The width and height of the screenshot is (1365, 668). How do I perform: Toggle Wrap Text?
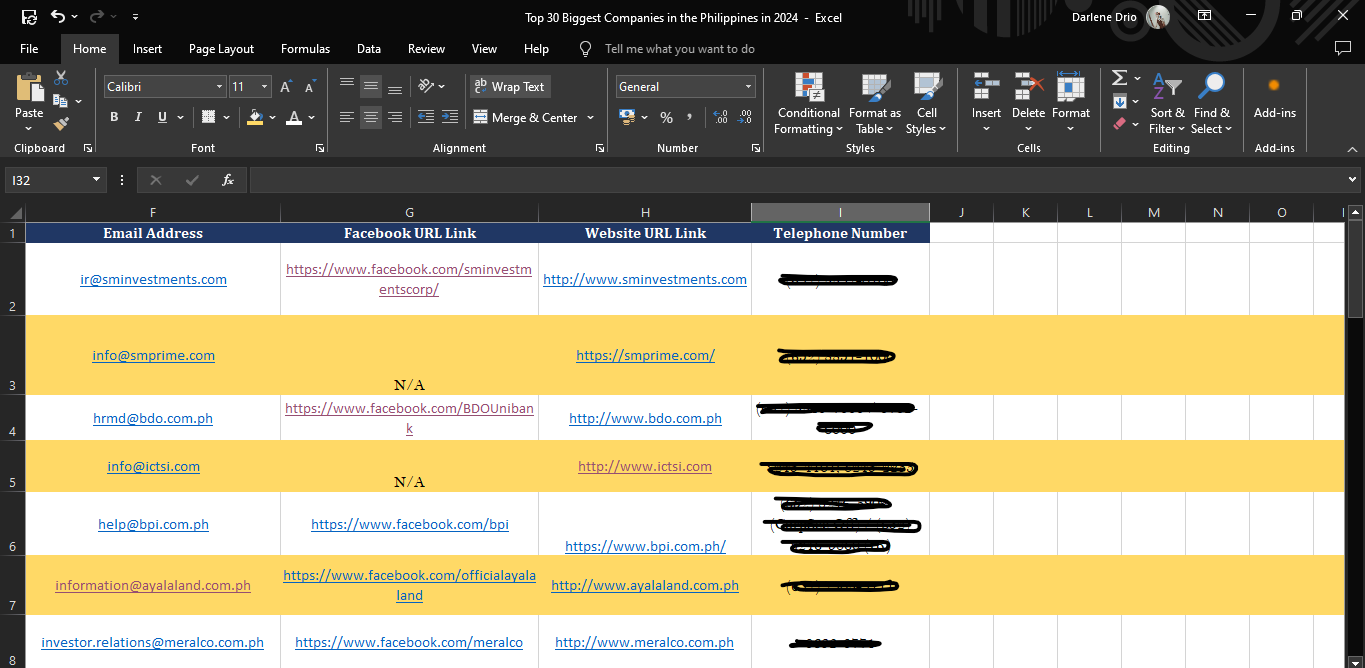click(510, 87)
